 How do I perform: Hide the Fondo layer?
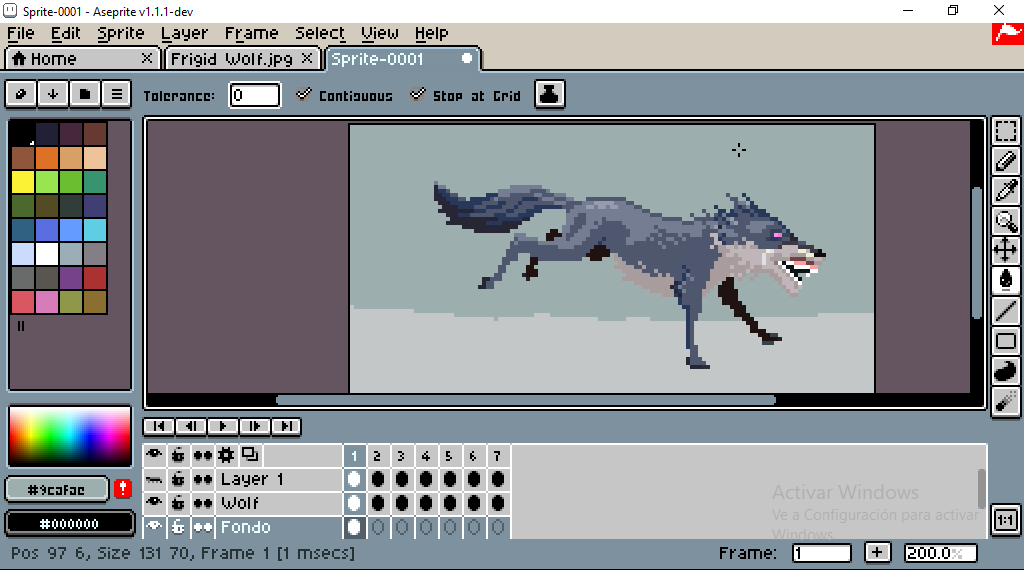[154, 526]
